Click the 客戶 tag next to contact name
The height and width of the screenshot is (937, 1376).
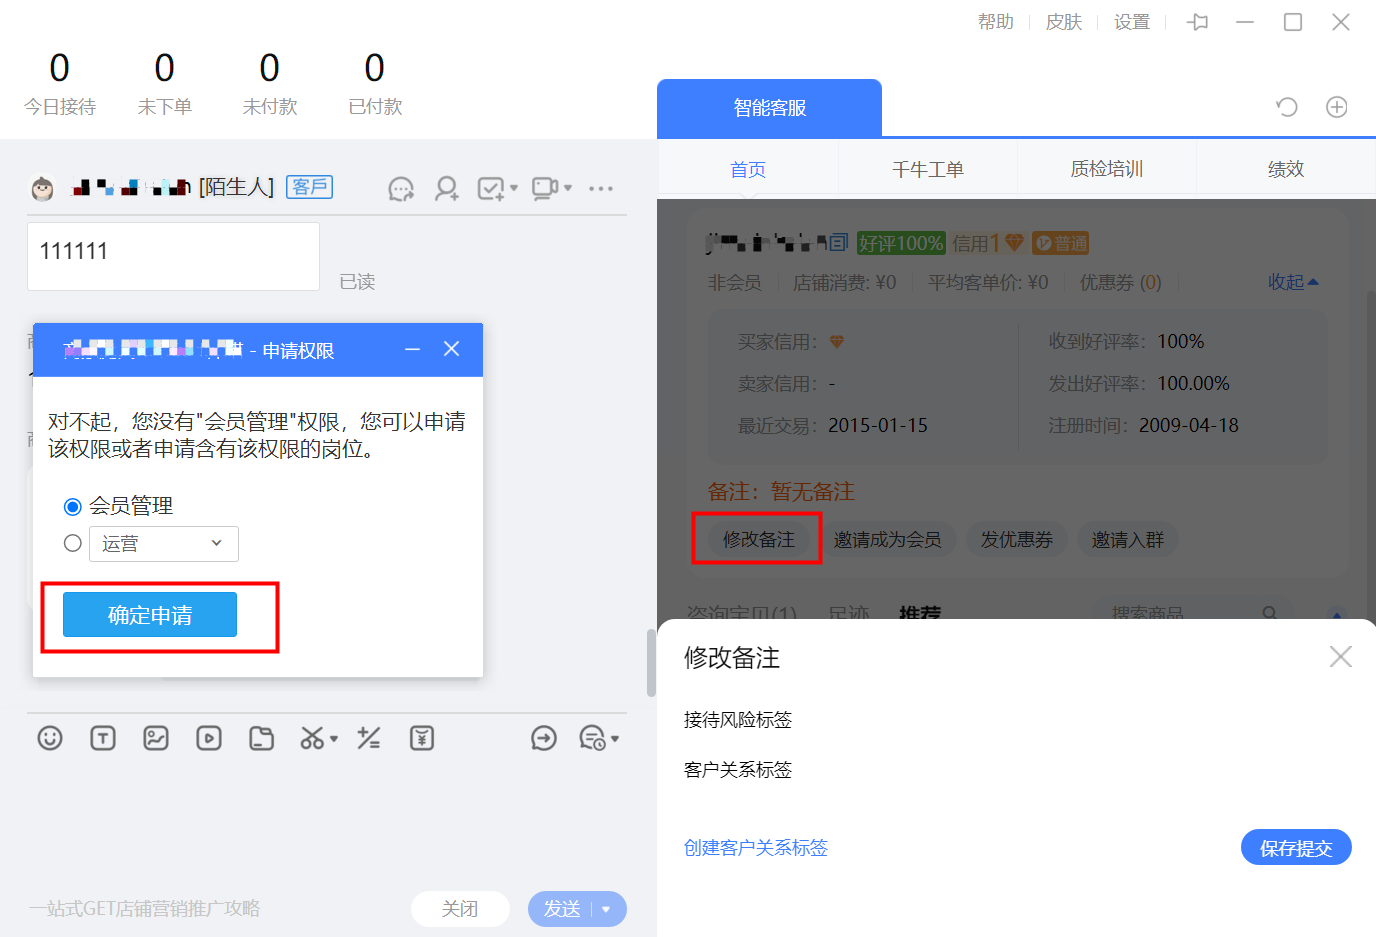pyautogui.click(x=310, y=187)
